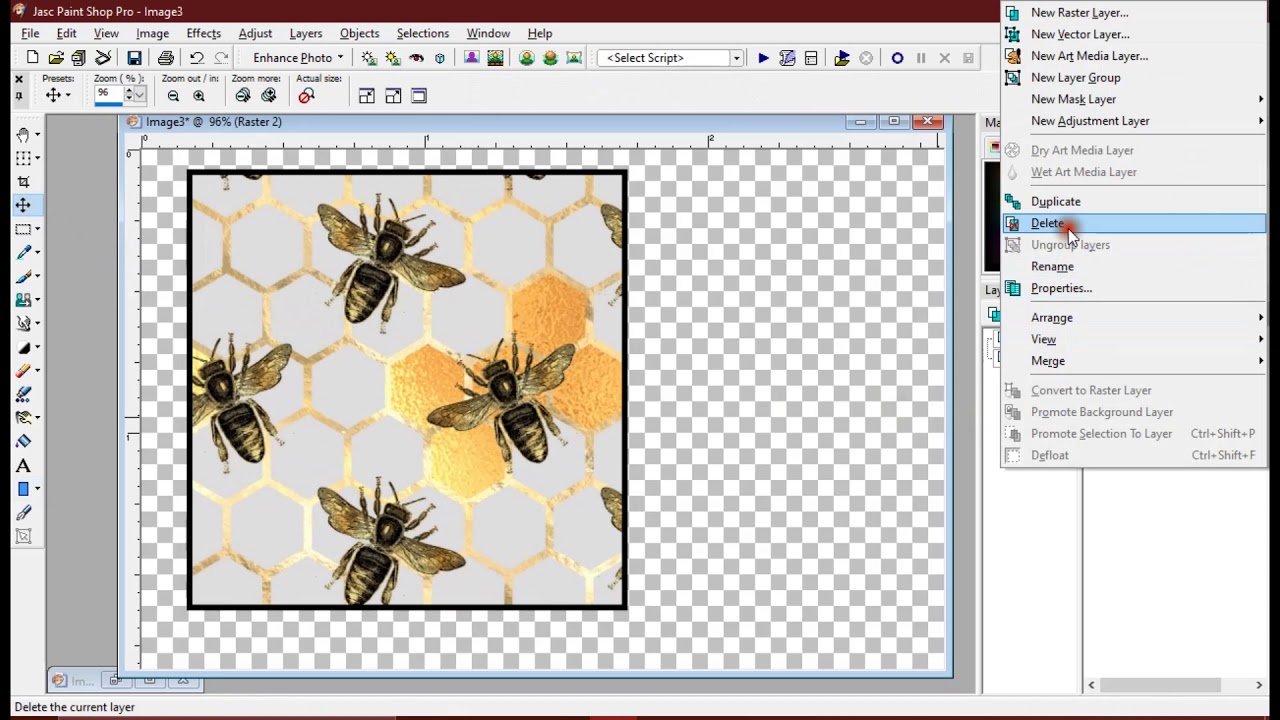Click the Zoom more in icon

click(x=269, y=96)
